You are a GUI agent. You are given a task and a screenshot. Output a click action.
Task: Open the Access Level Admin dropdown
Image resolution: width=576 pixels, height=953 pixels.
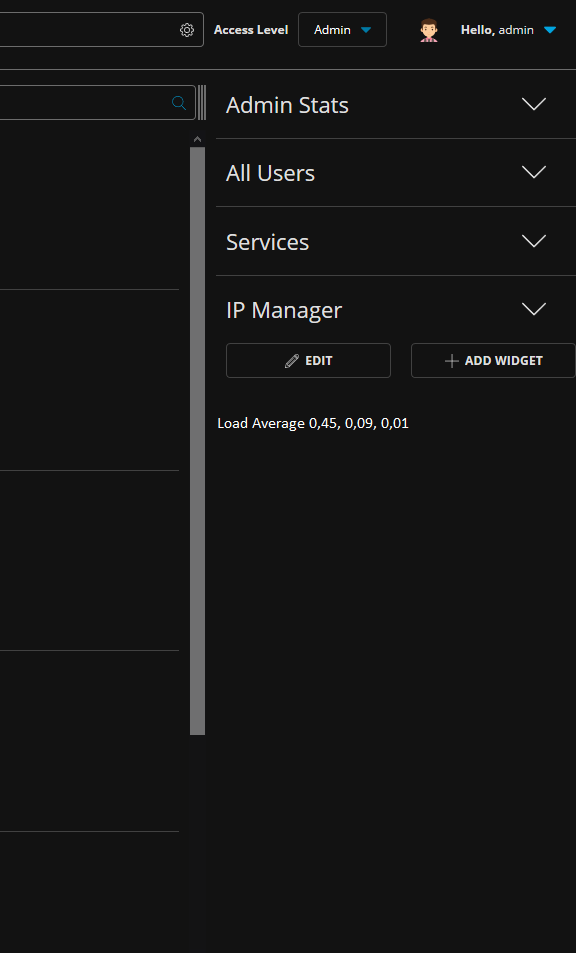coord(342,30)
